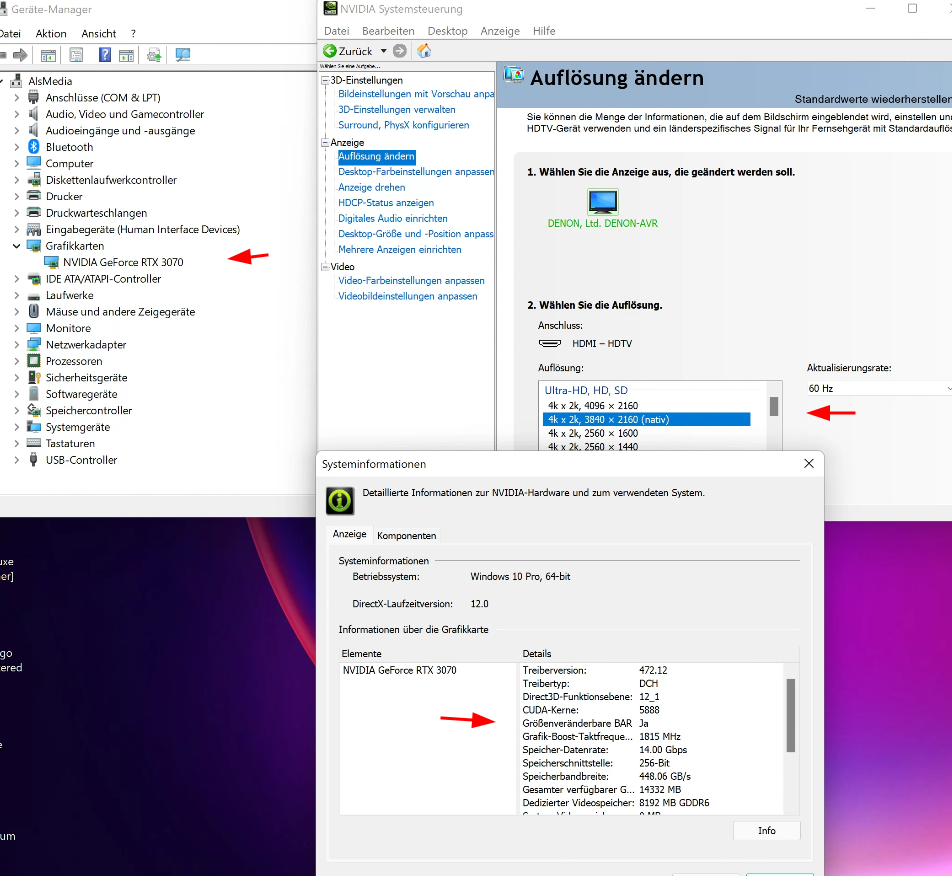Open Mehrere Anzeigen einrichten link
Image resolution: width=952 pixels, height=876 pixels.
click(x=400, y=250)
